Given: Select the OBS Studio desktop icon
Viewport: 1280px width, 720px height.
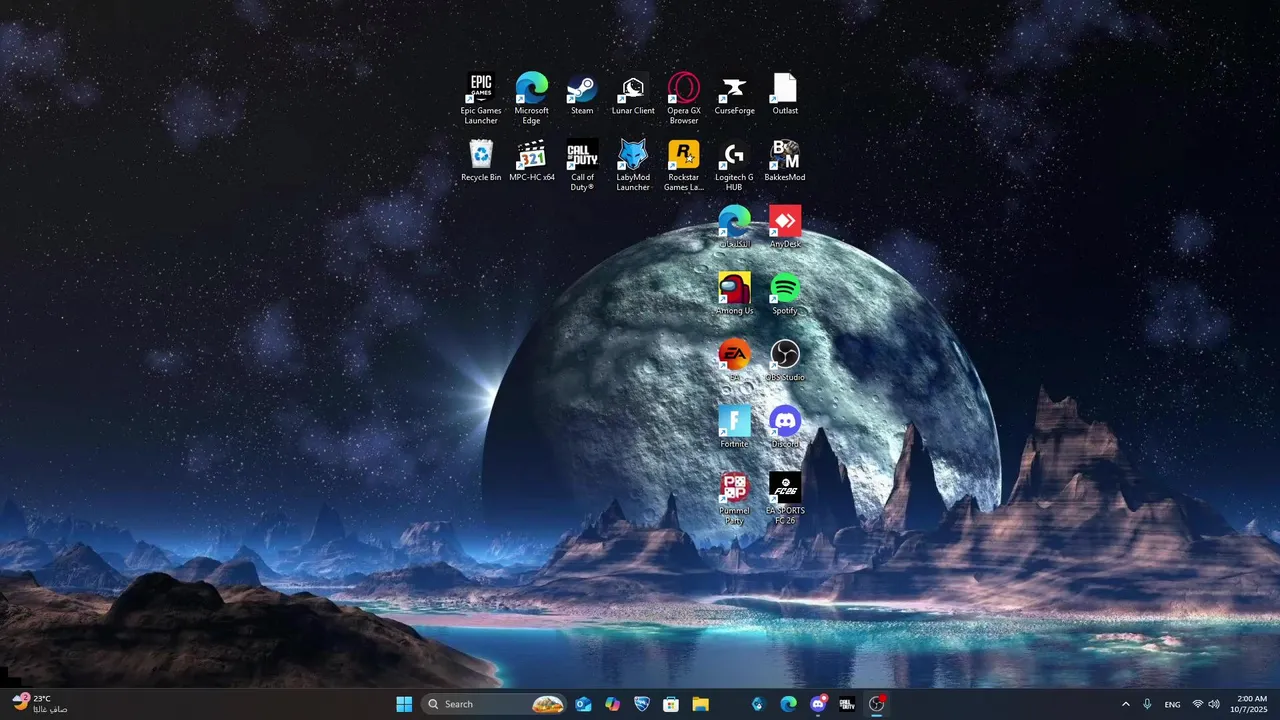Looking at the screenshot, I should click(x=785, y=361).
